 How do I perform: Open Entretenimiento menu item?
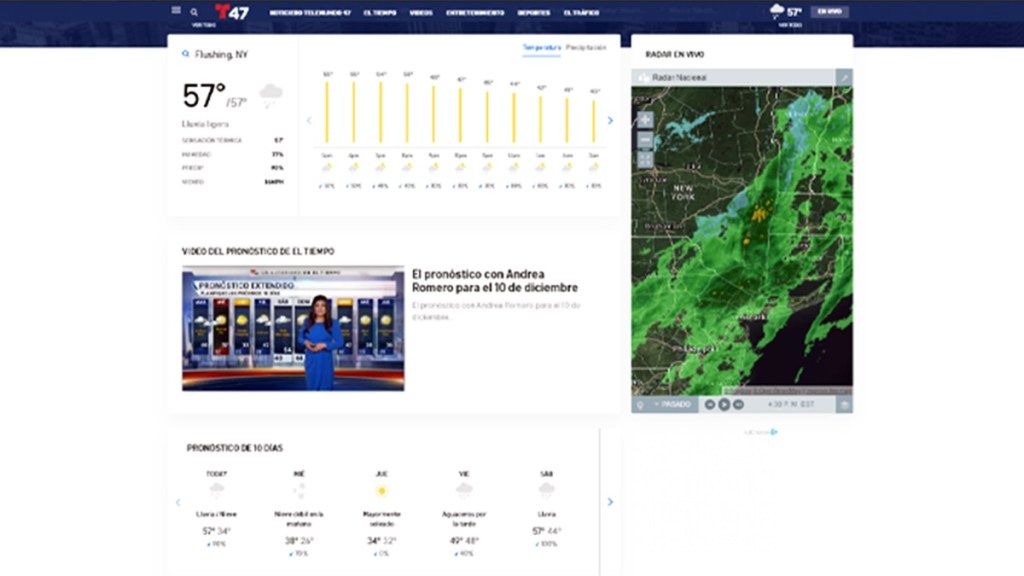475,12
